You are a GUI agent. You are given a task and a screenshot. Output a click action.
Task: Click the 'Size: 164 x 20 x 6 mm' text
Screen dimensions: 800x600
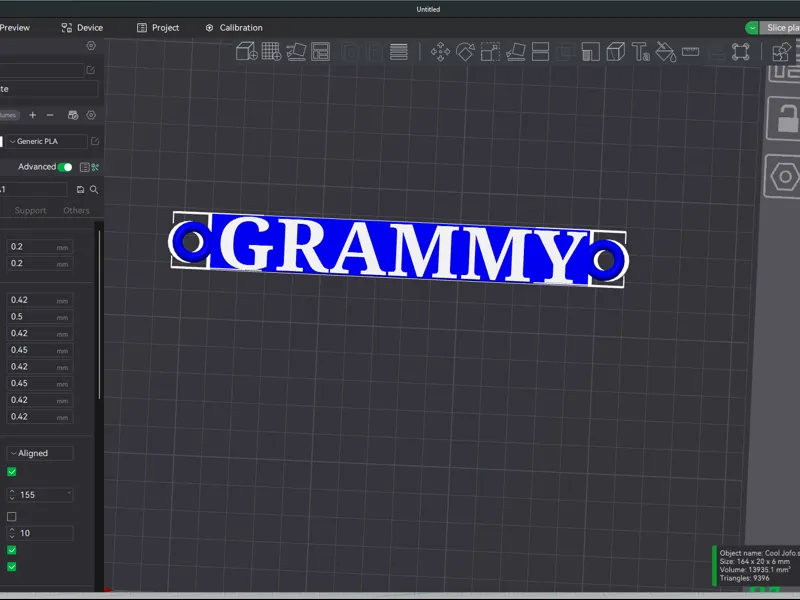[x=755, y=561]
